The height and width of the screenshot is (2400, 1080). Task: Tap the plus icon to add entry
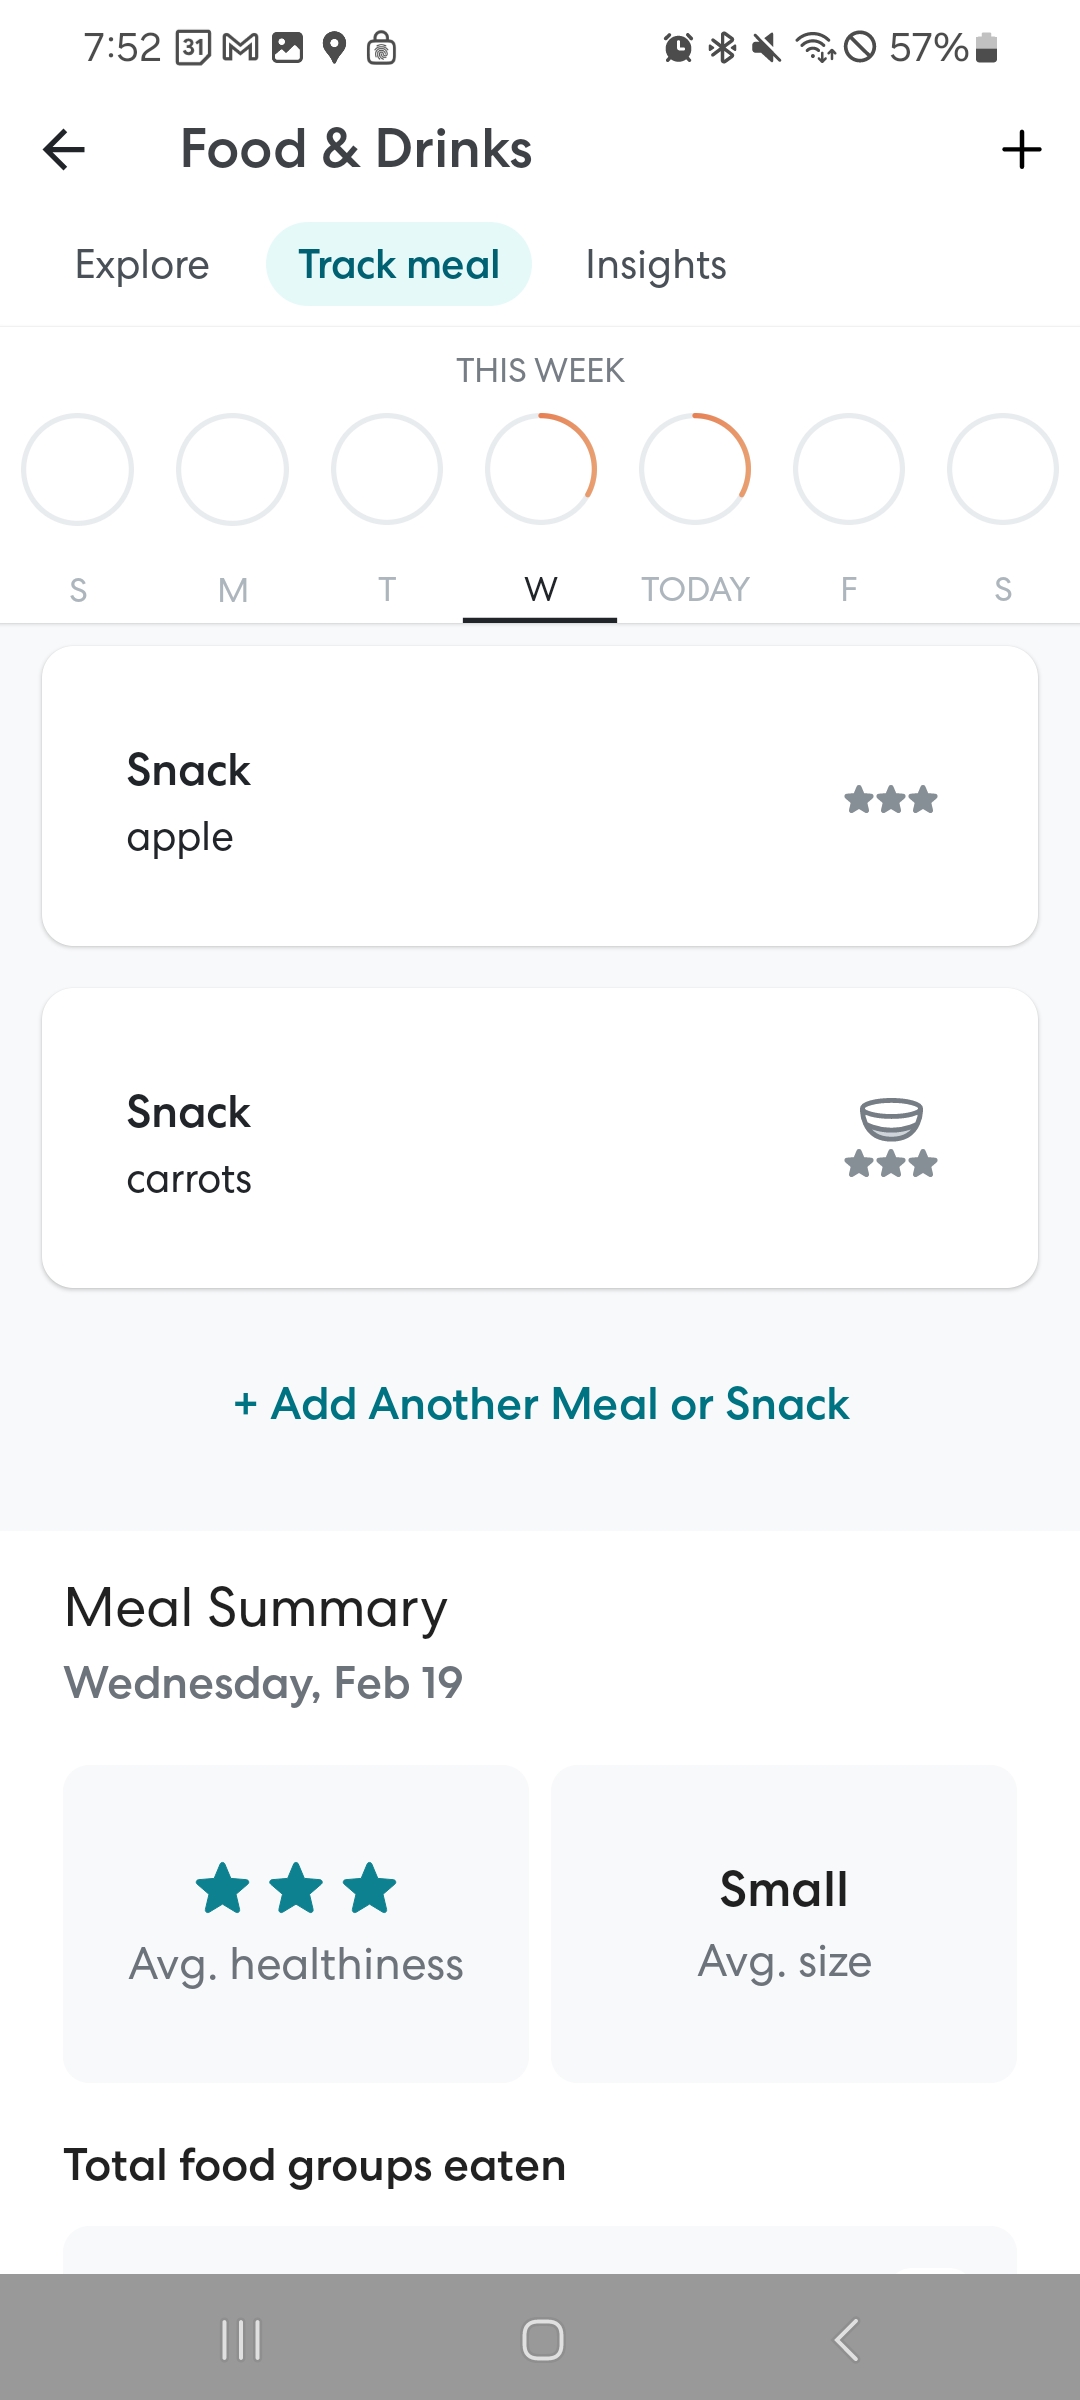(x=1021, y=150)
